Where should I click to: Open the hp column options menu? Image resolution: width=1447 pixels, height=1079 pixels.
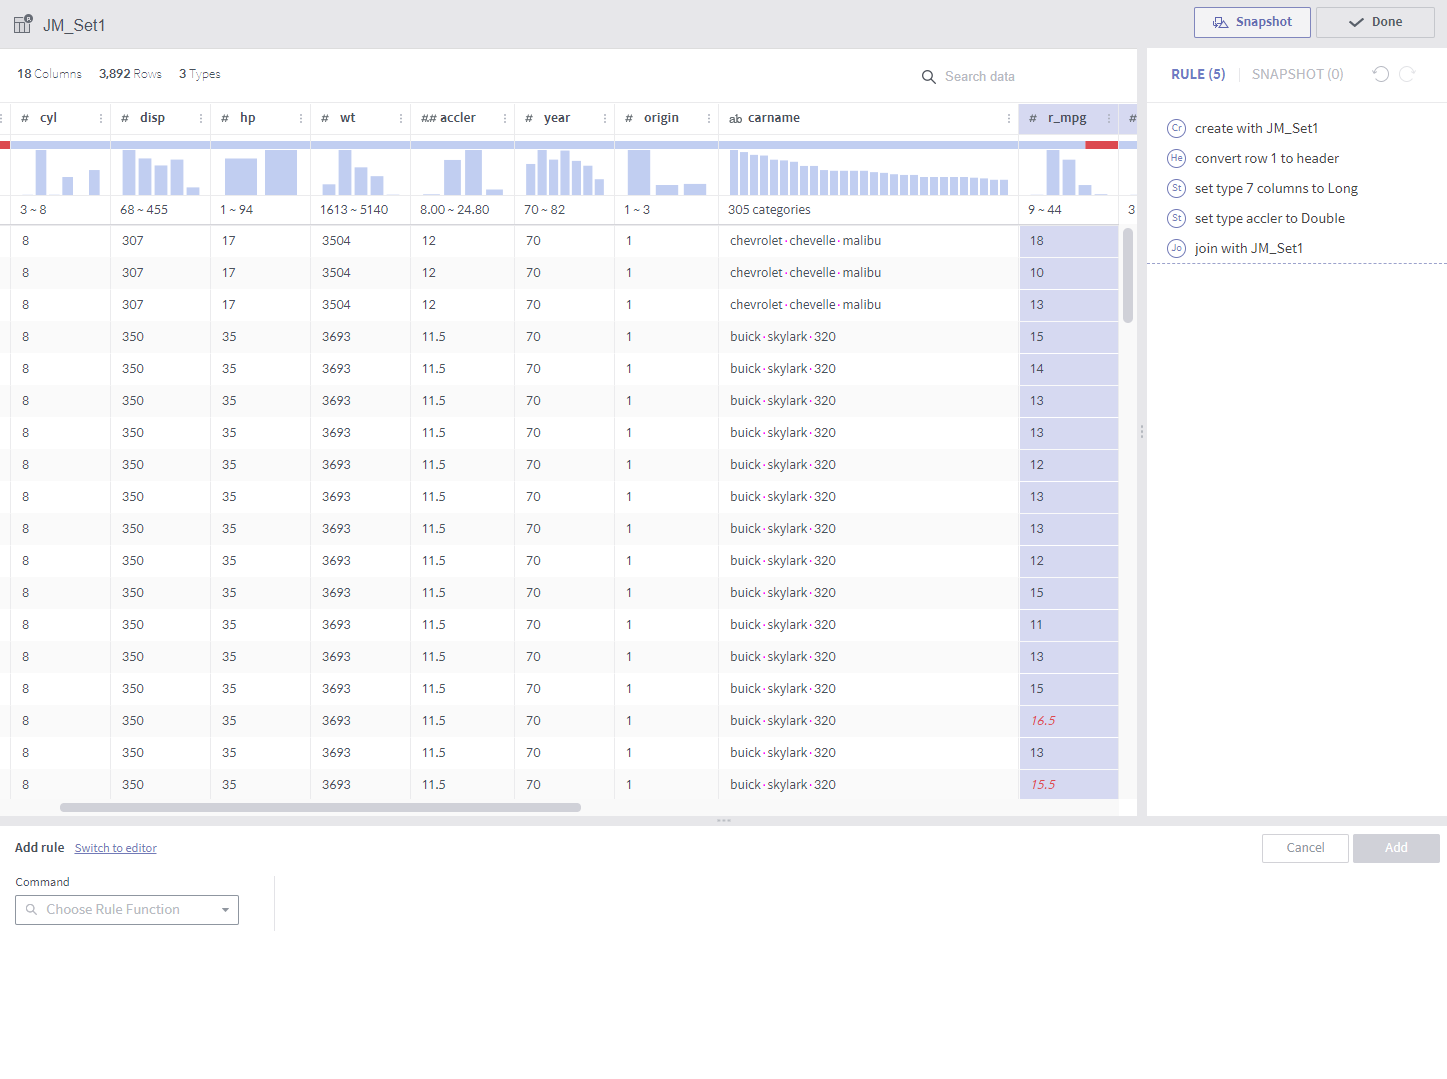tap(301, 118)
